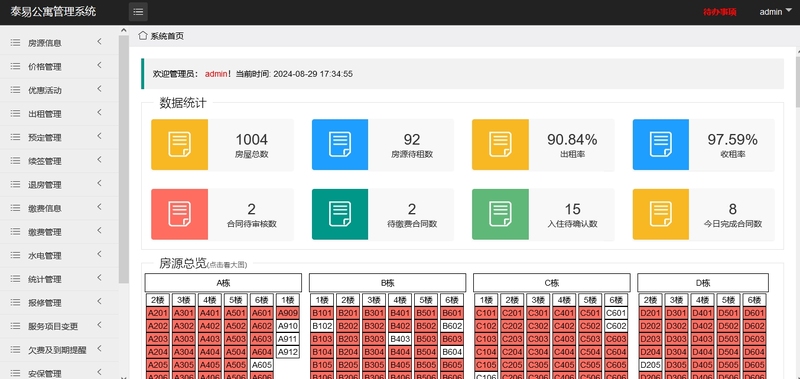The height and width of the screenshot is (379, 800).
Task: Click the red document icon for 合同待审核数
Action: [180, 214]
